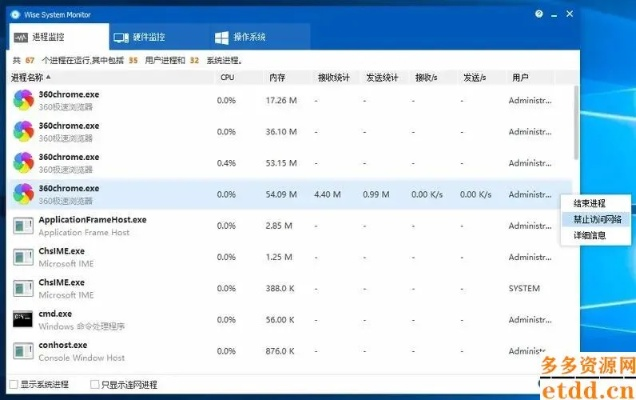This screenshot has width=636, height=400.
Task: Click the ApplicationFrameHost.exe process icon
Action: click(23, 226)
